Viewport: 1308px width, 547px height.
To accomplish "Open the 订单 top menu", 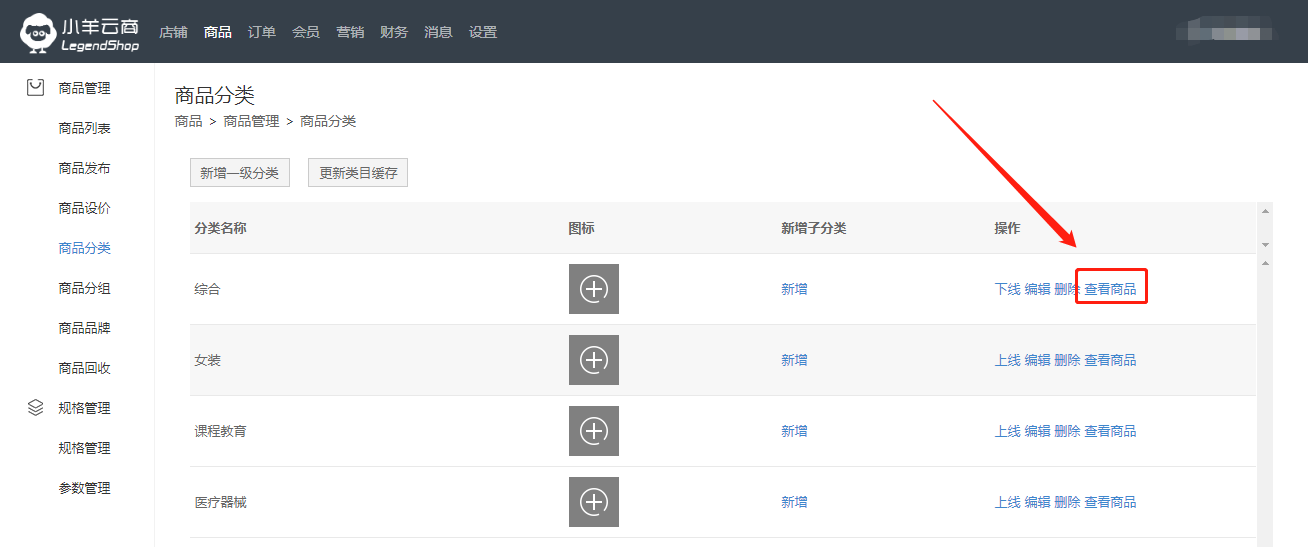I will pyautogui.click(x=262, y=32).
